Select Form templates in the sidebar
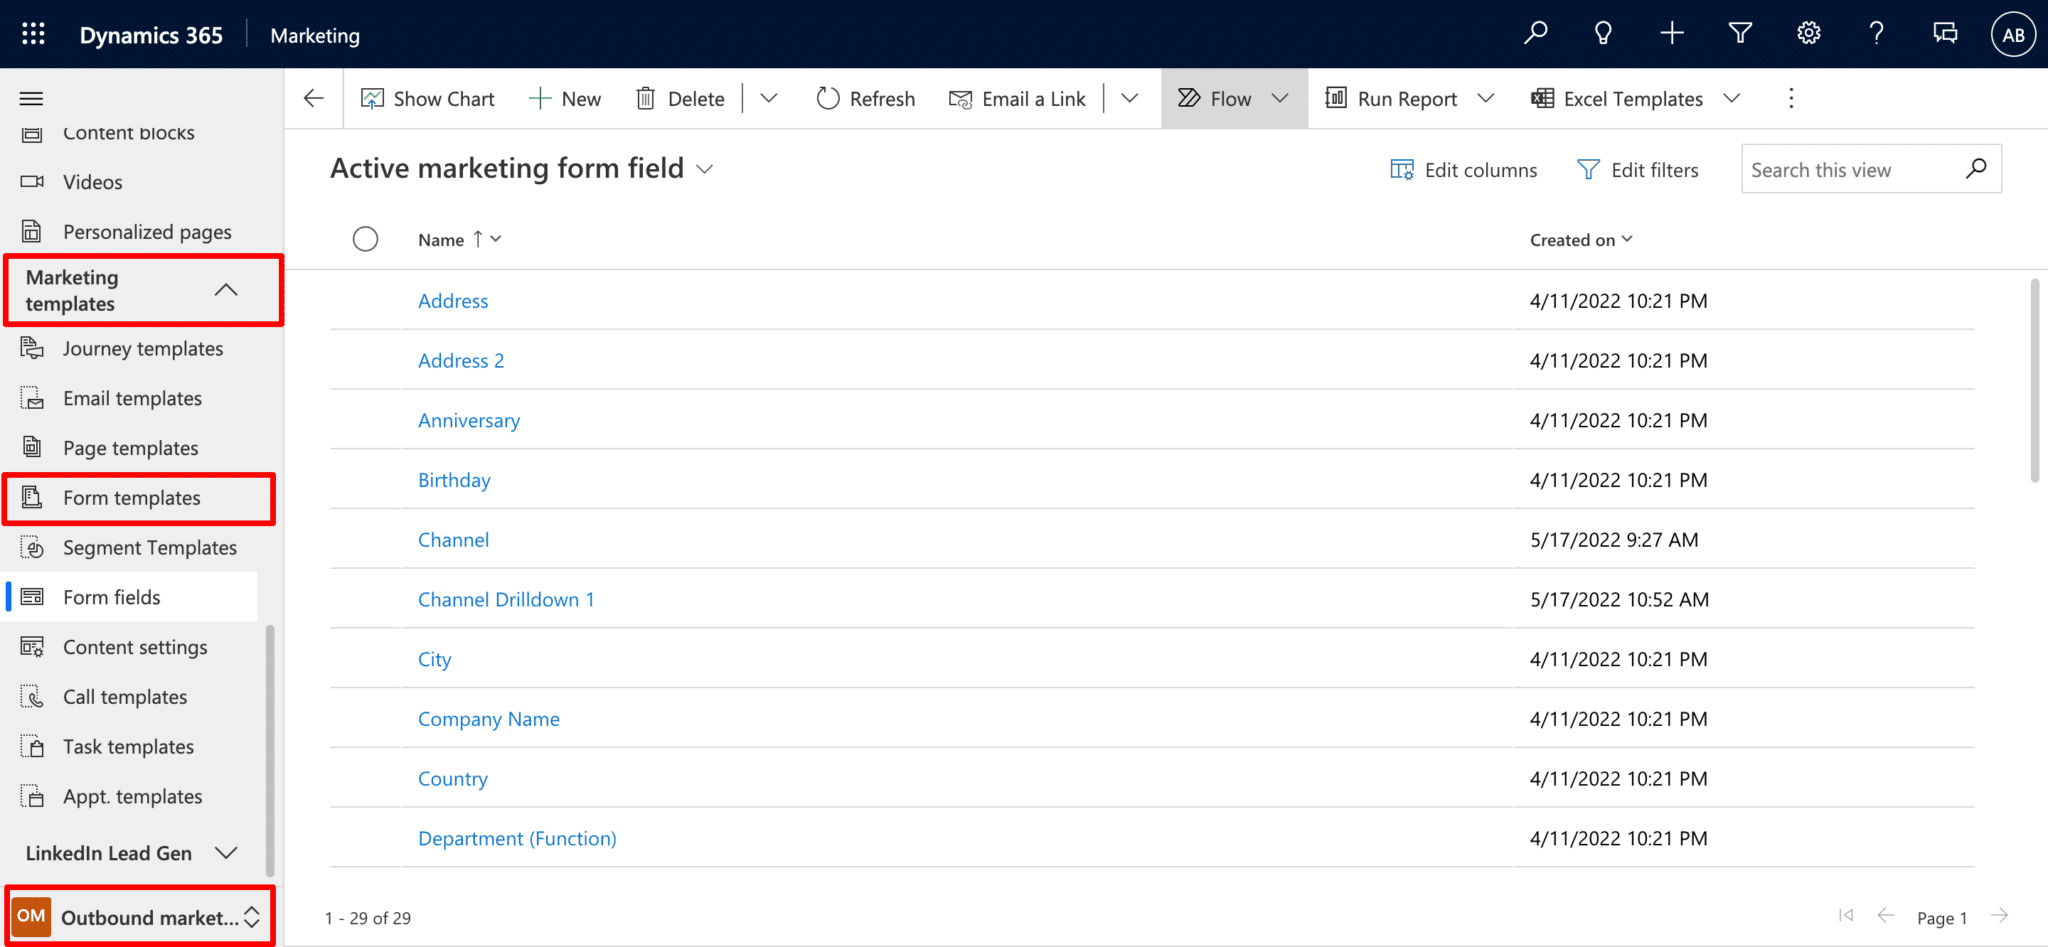This screenshot has width=2048, height=947. (x=131, y=497)
